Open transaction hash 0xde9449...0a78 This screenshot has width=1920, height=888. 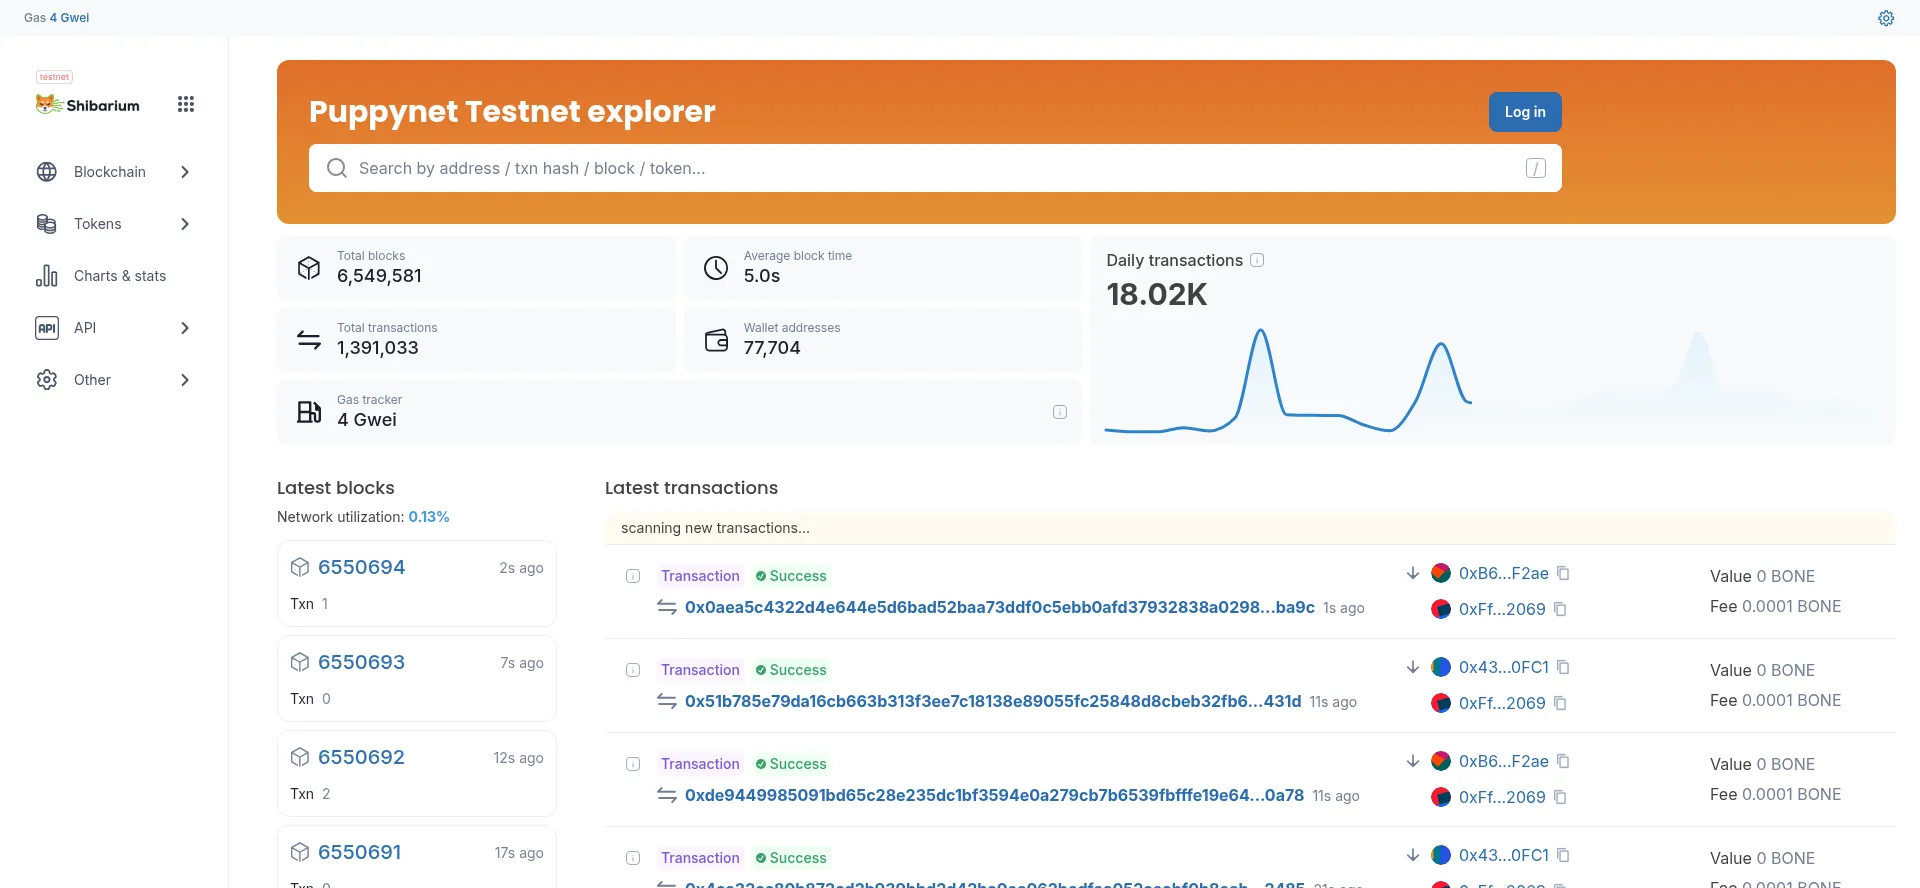[x=994, y=795]
